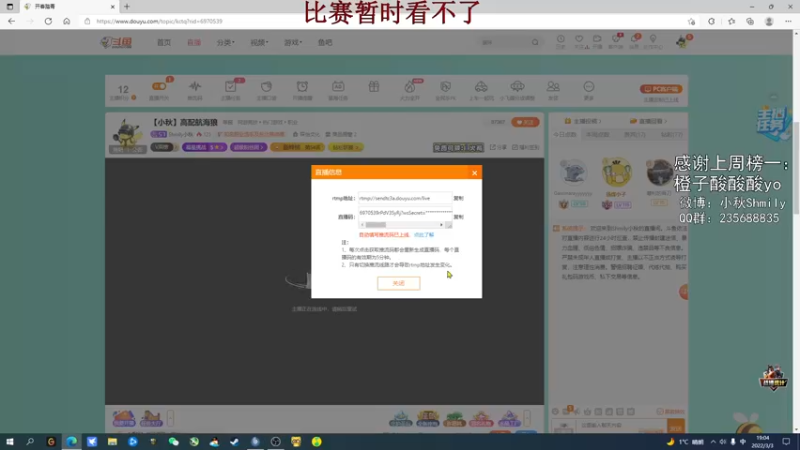Viewport: 800px width, 450px height.
Task: Open the streamer tasks checkmark icon
Action: [231, 88]
